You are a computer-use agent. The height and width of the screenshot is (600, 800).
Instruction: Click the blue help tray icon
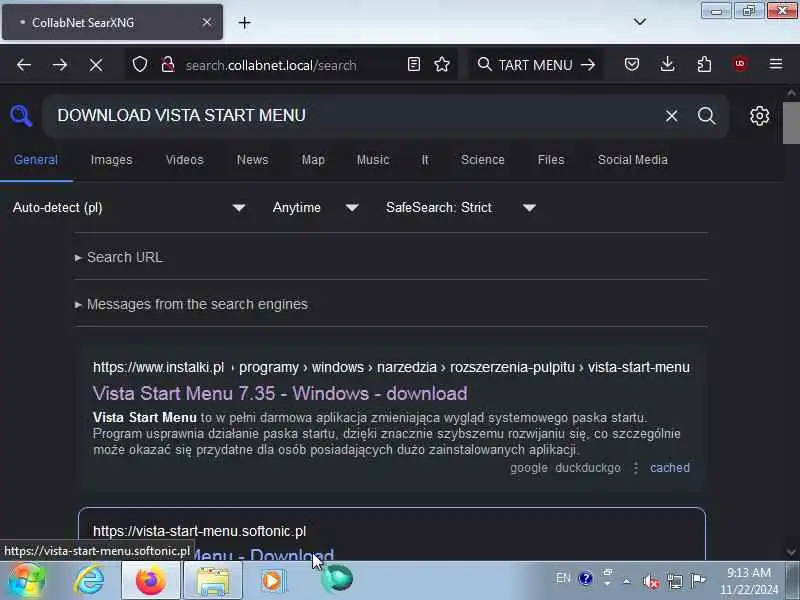585,578
